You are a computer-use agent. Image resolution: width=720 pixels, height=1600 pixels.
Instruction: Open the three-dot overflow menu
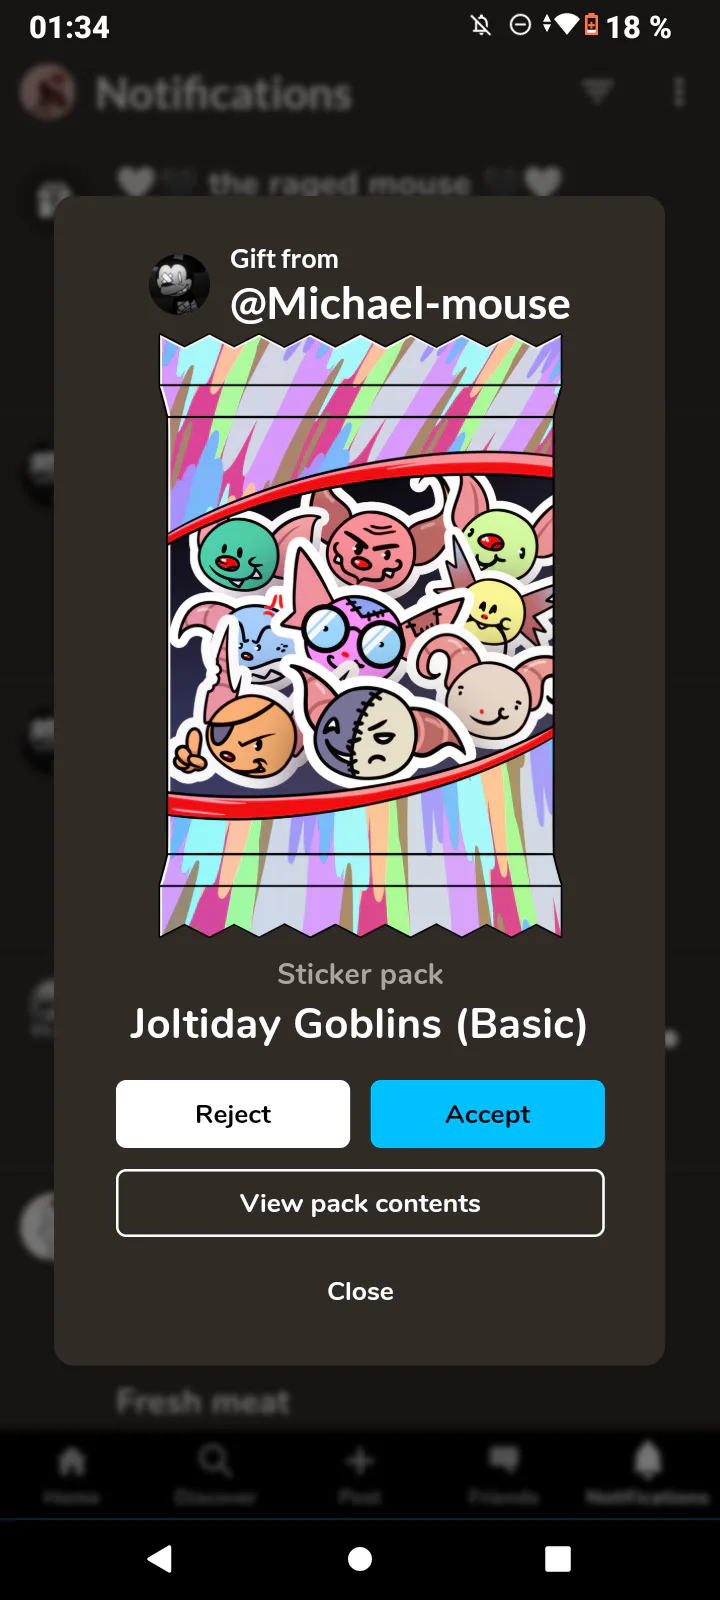(679, 92)
